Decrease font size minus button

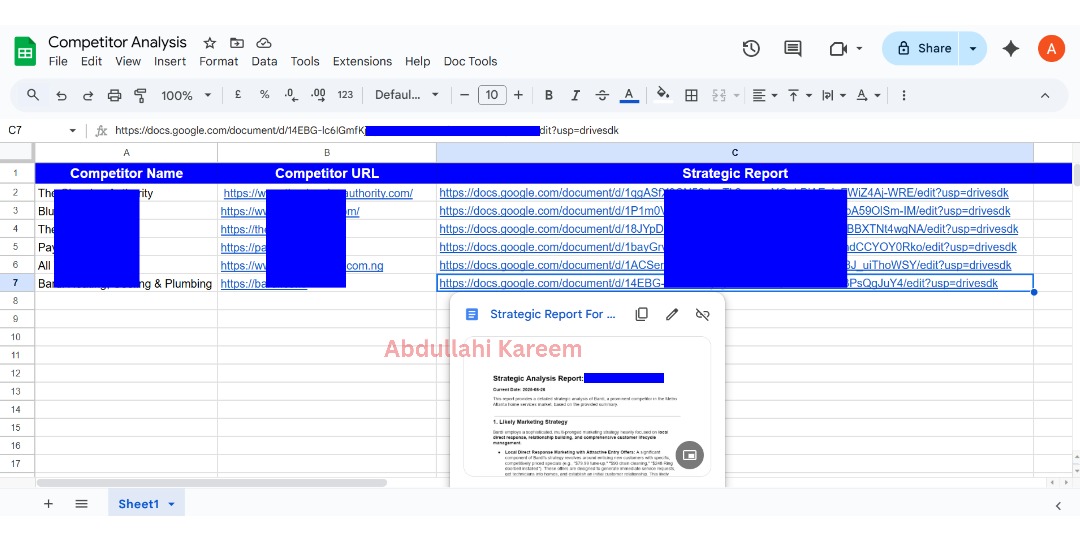pos(465,95)
